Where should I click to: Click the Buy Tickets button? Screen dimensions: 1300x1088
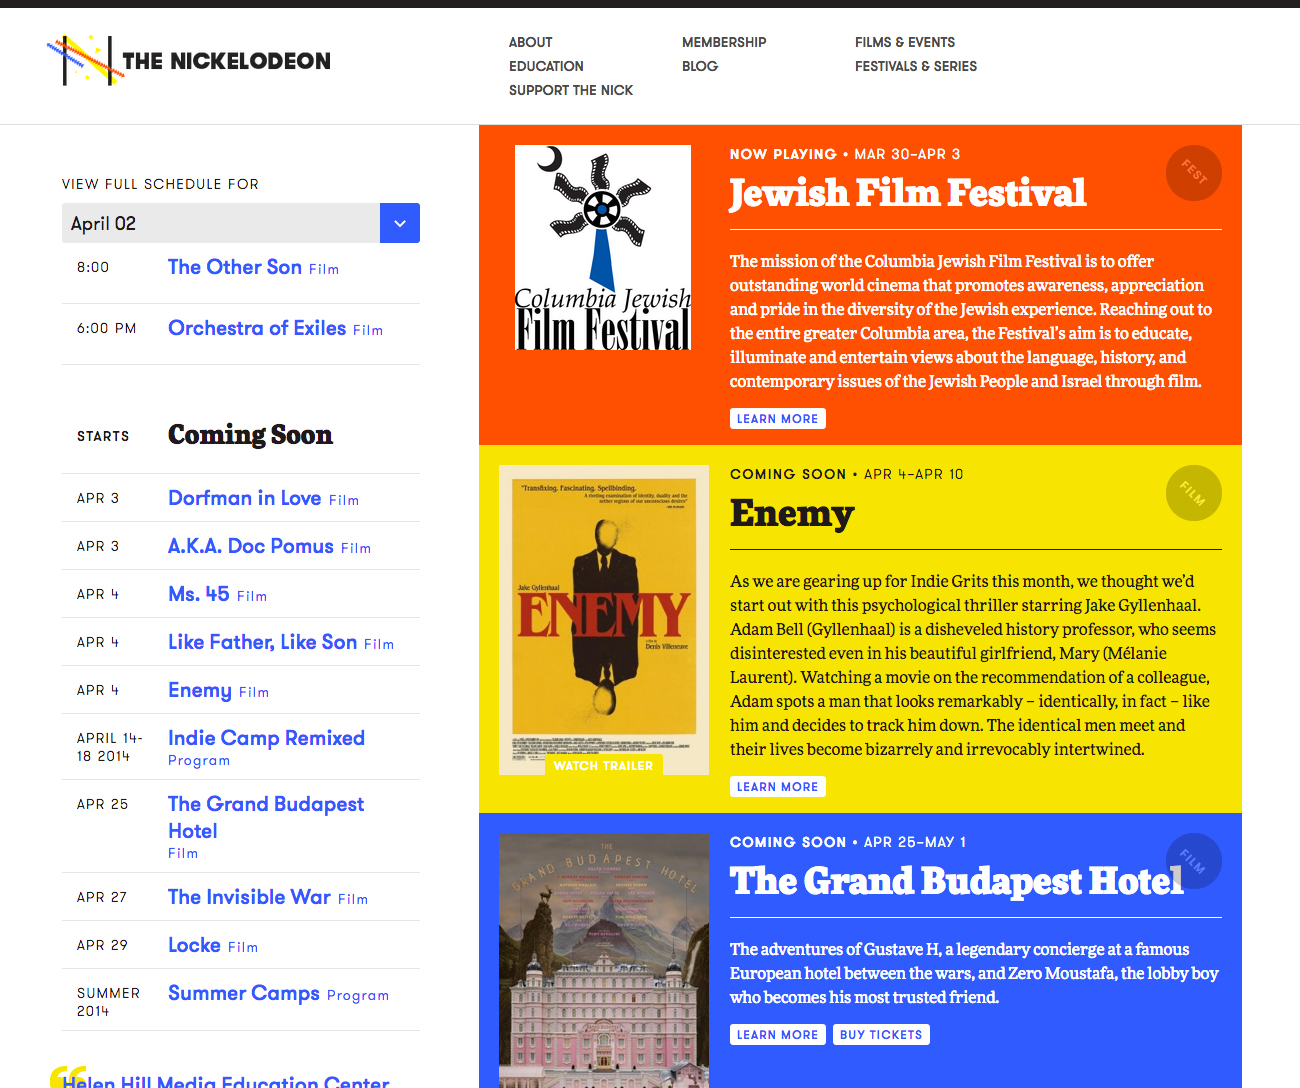[x=881, y=1035]
